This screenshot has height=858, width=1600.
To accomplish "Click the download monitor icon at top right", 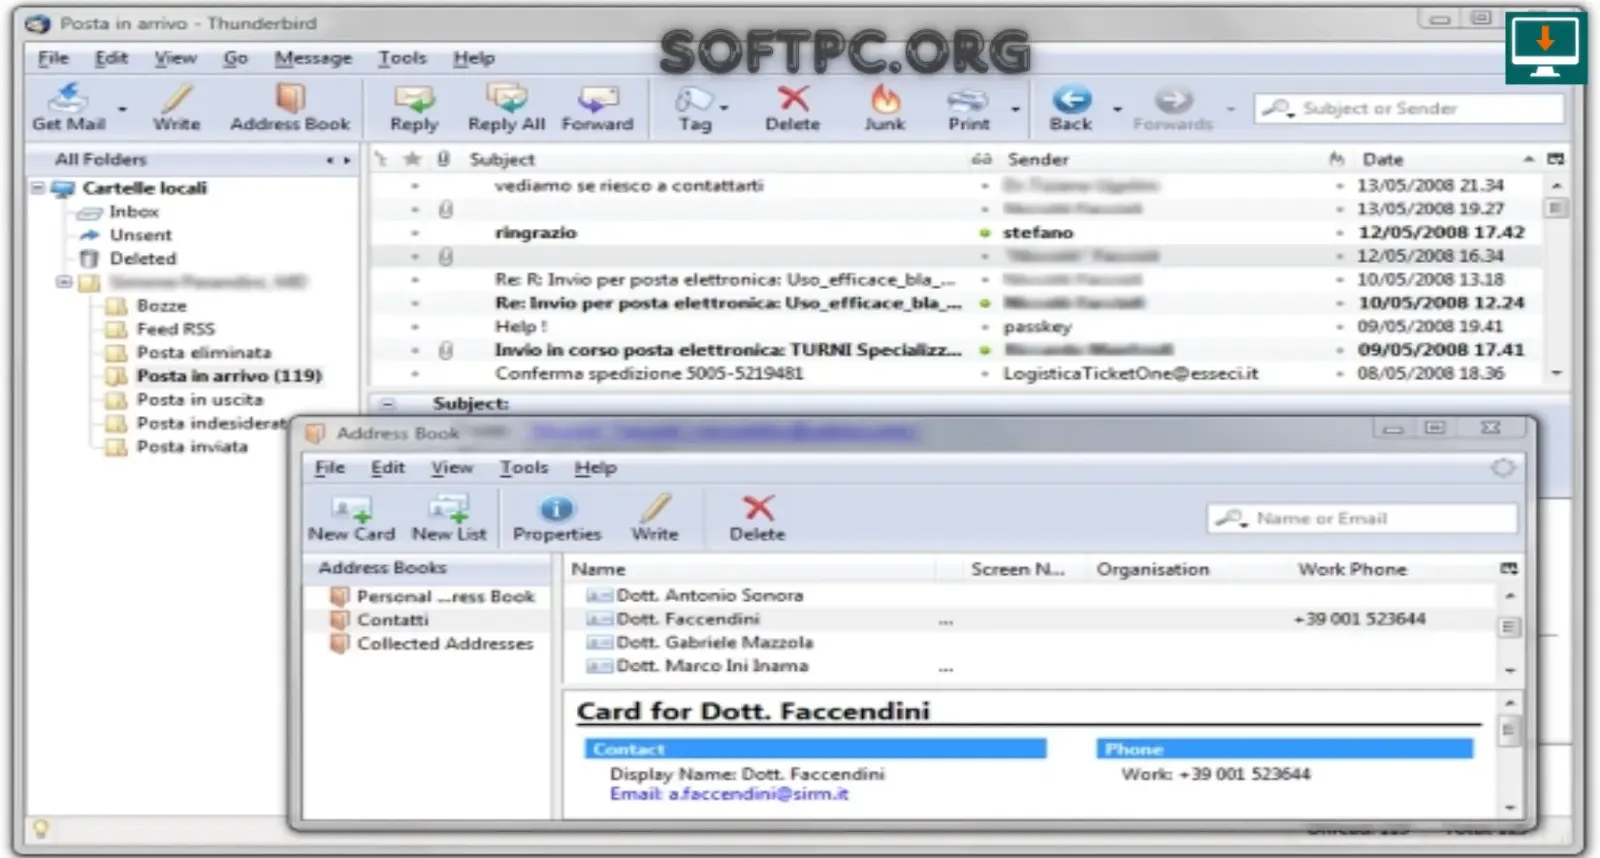I will (x=1545, y=47).
